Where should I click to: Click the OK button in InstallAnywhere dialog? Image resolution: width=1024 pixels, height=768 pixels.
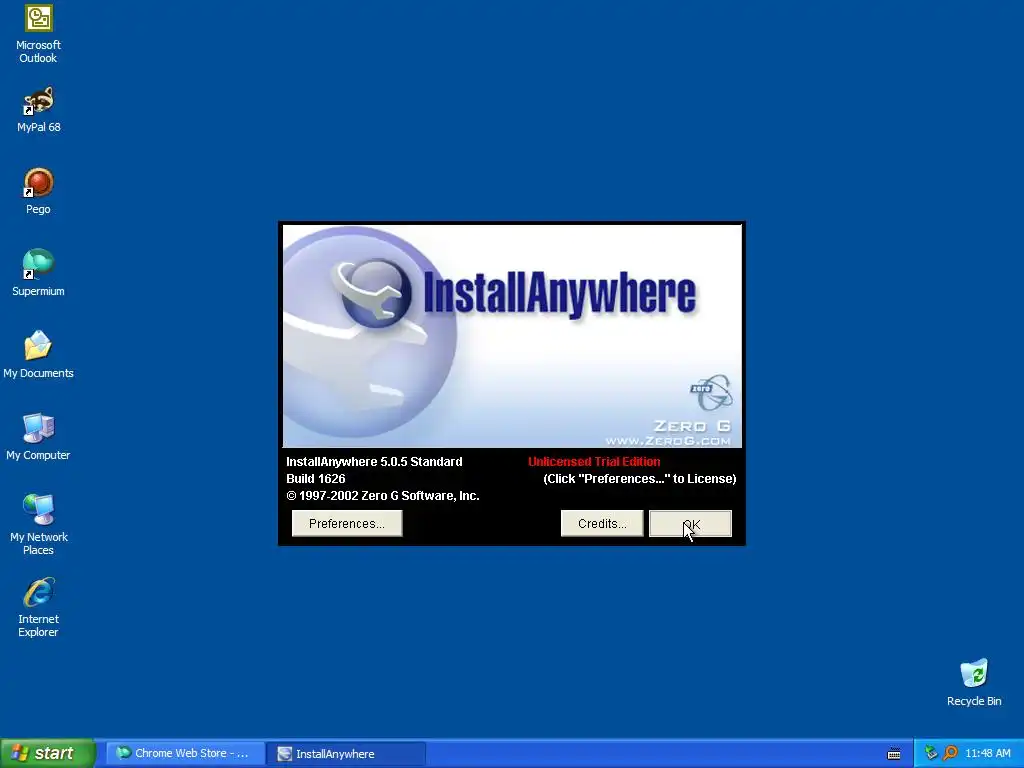(690, 524)
